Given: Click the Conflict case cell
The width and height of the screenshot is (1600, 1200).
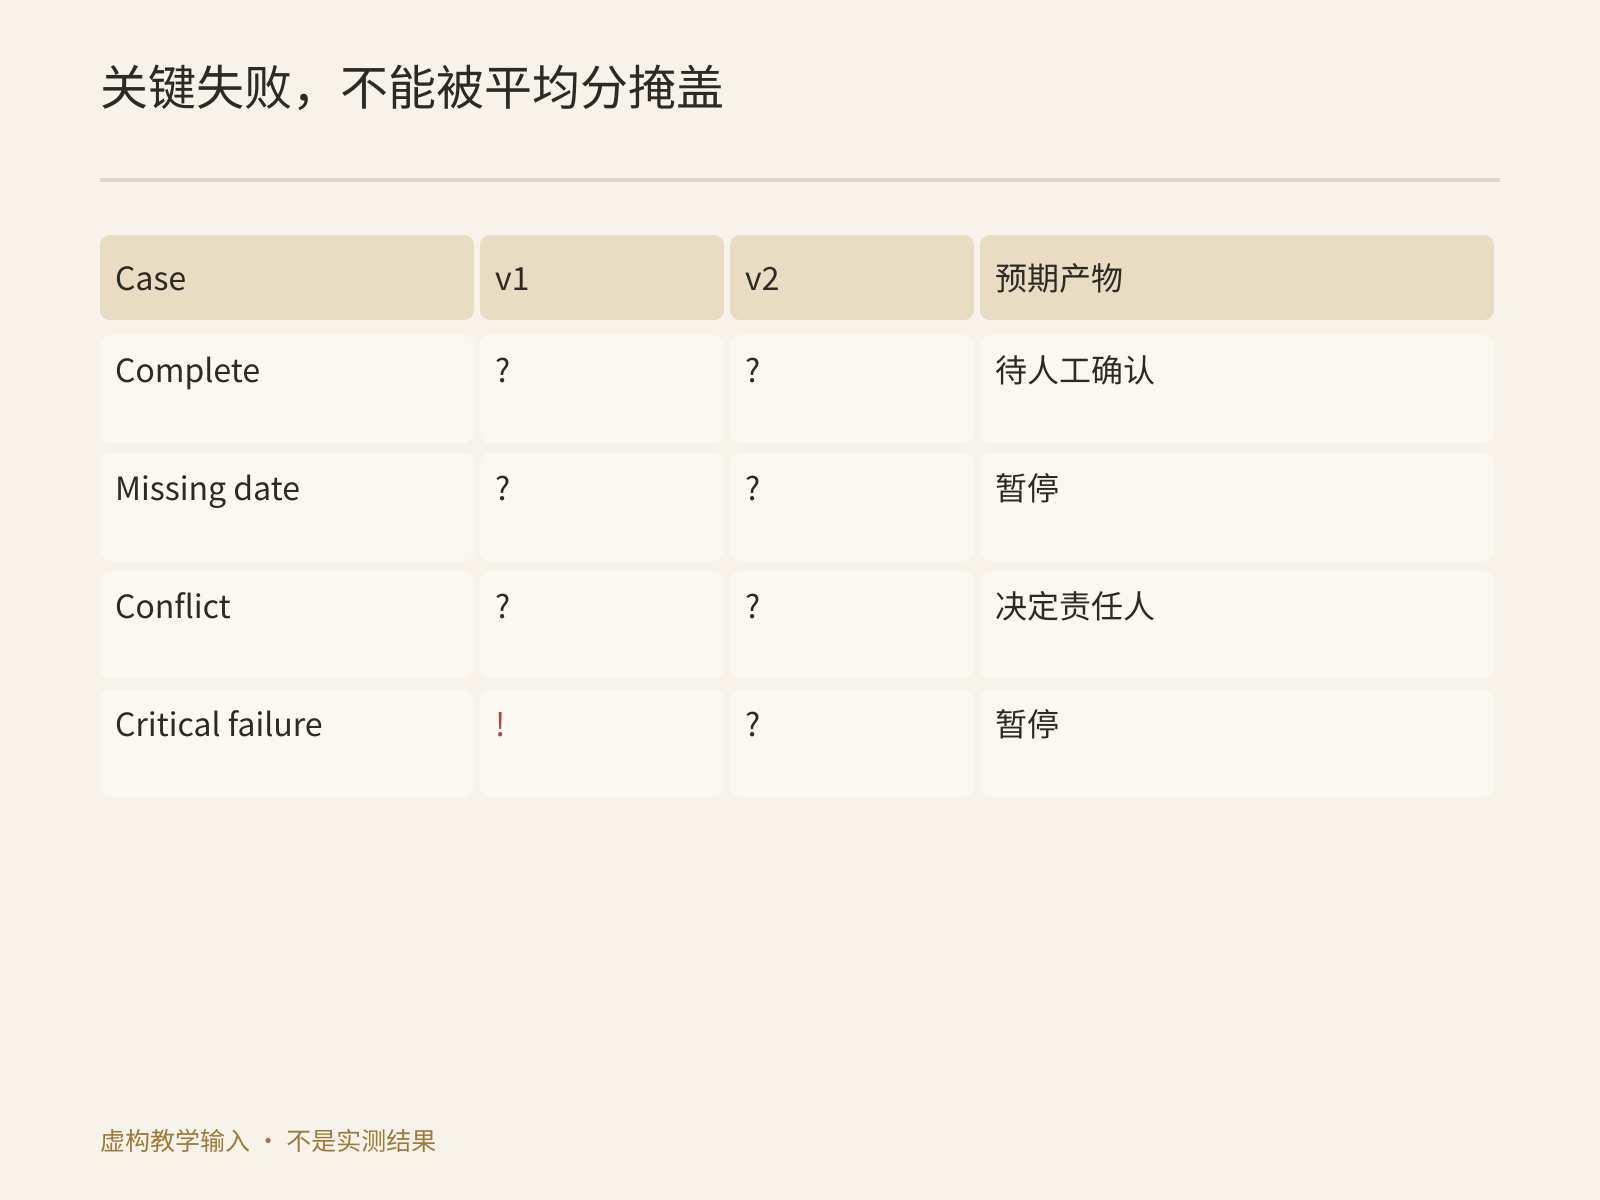Looking at the screenshot, I should tap(287, 625).
